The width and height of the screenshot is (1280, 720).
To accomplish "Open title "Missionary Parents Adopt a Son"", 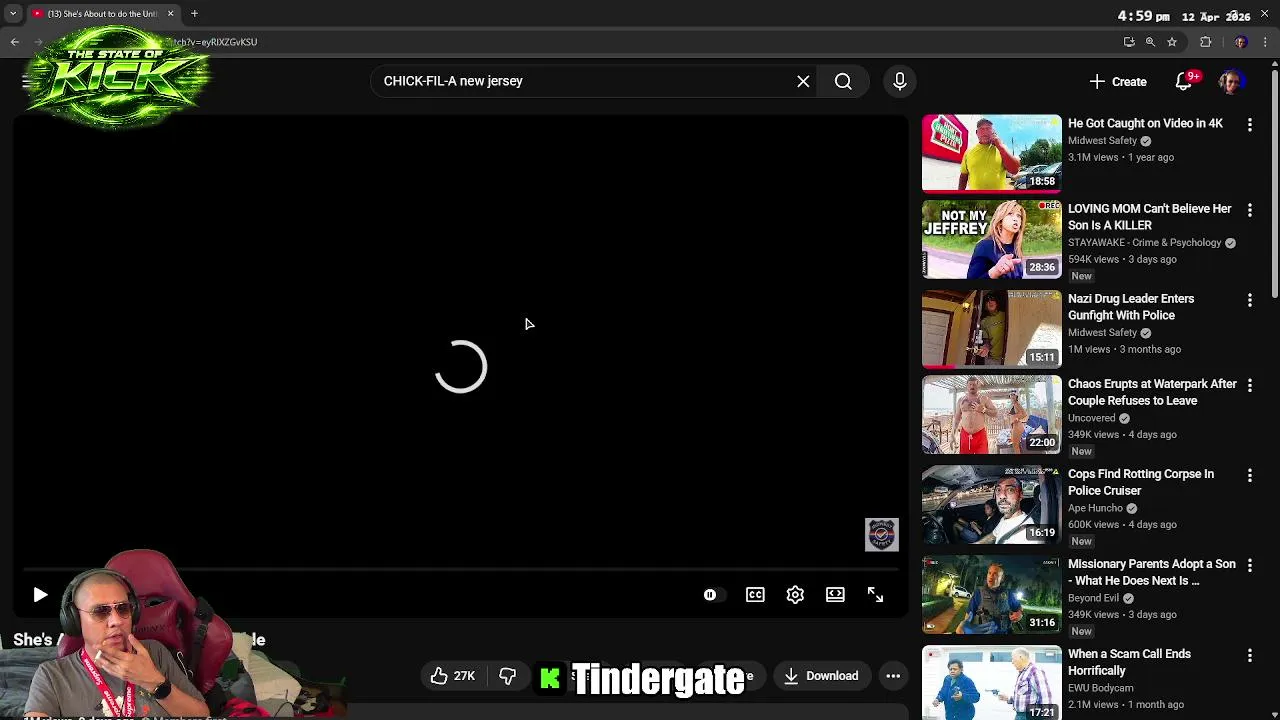I will (1152, 572).
